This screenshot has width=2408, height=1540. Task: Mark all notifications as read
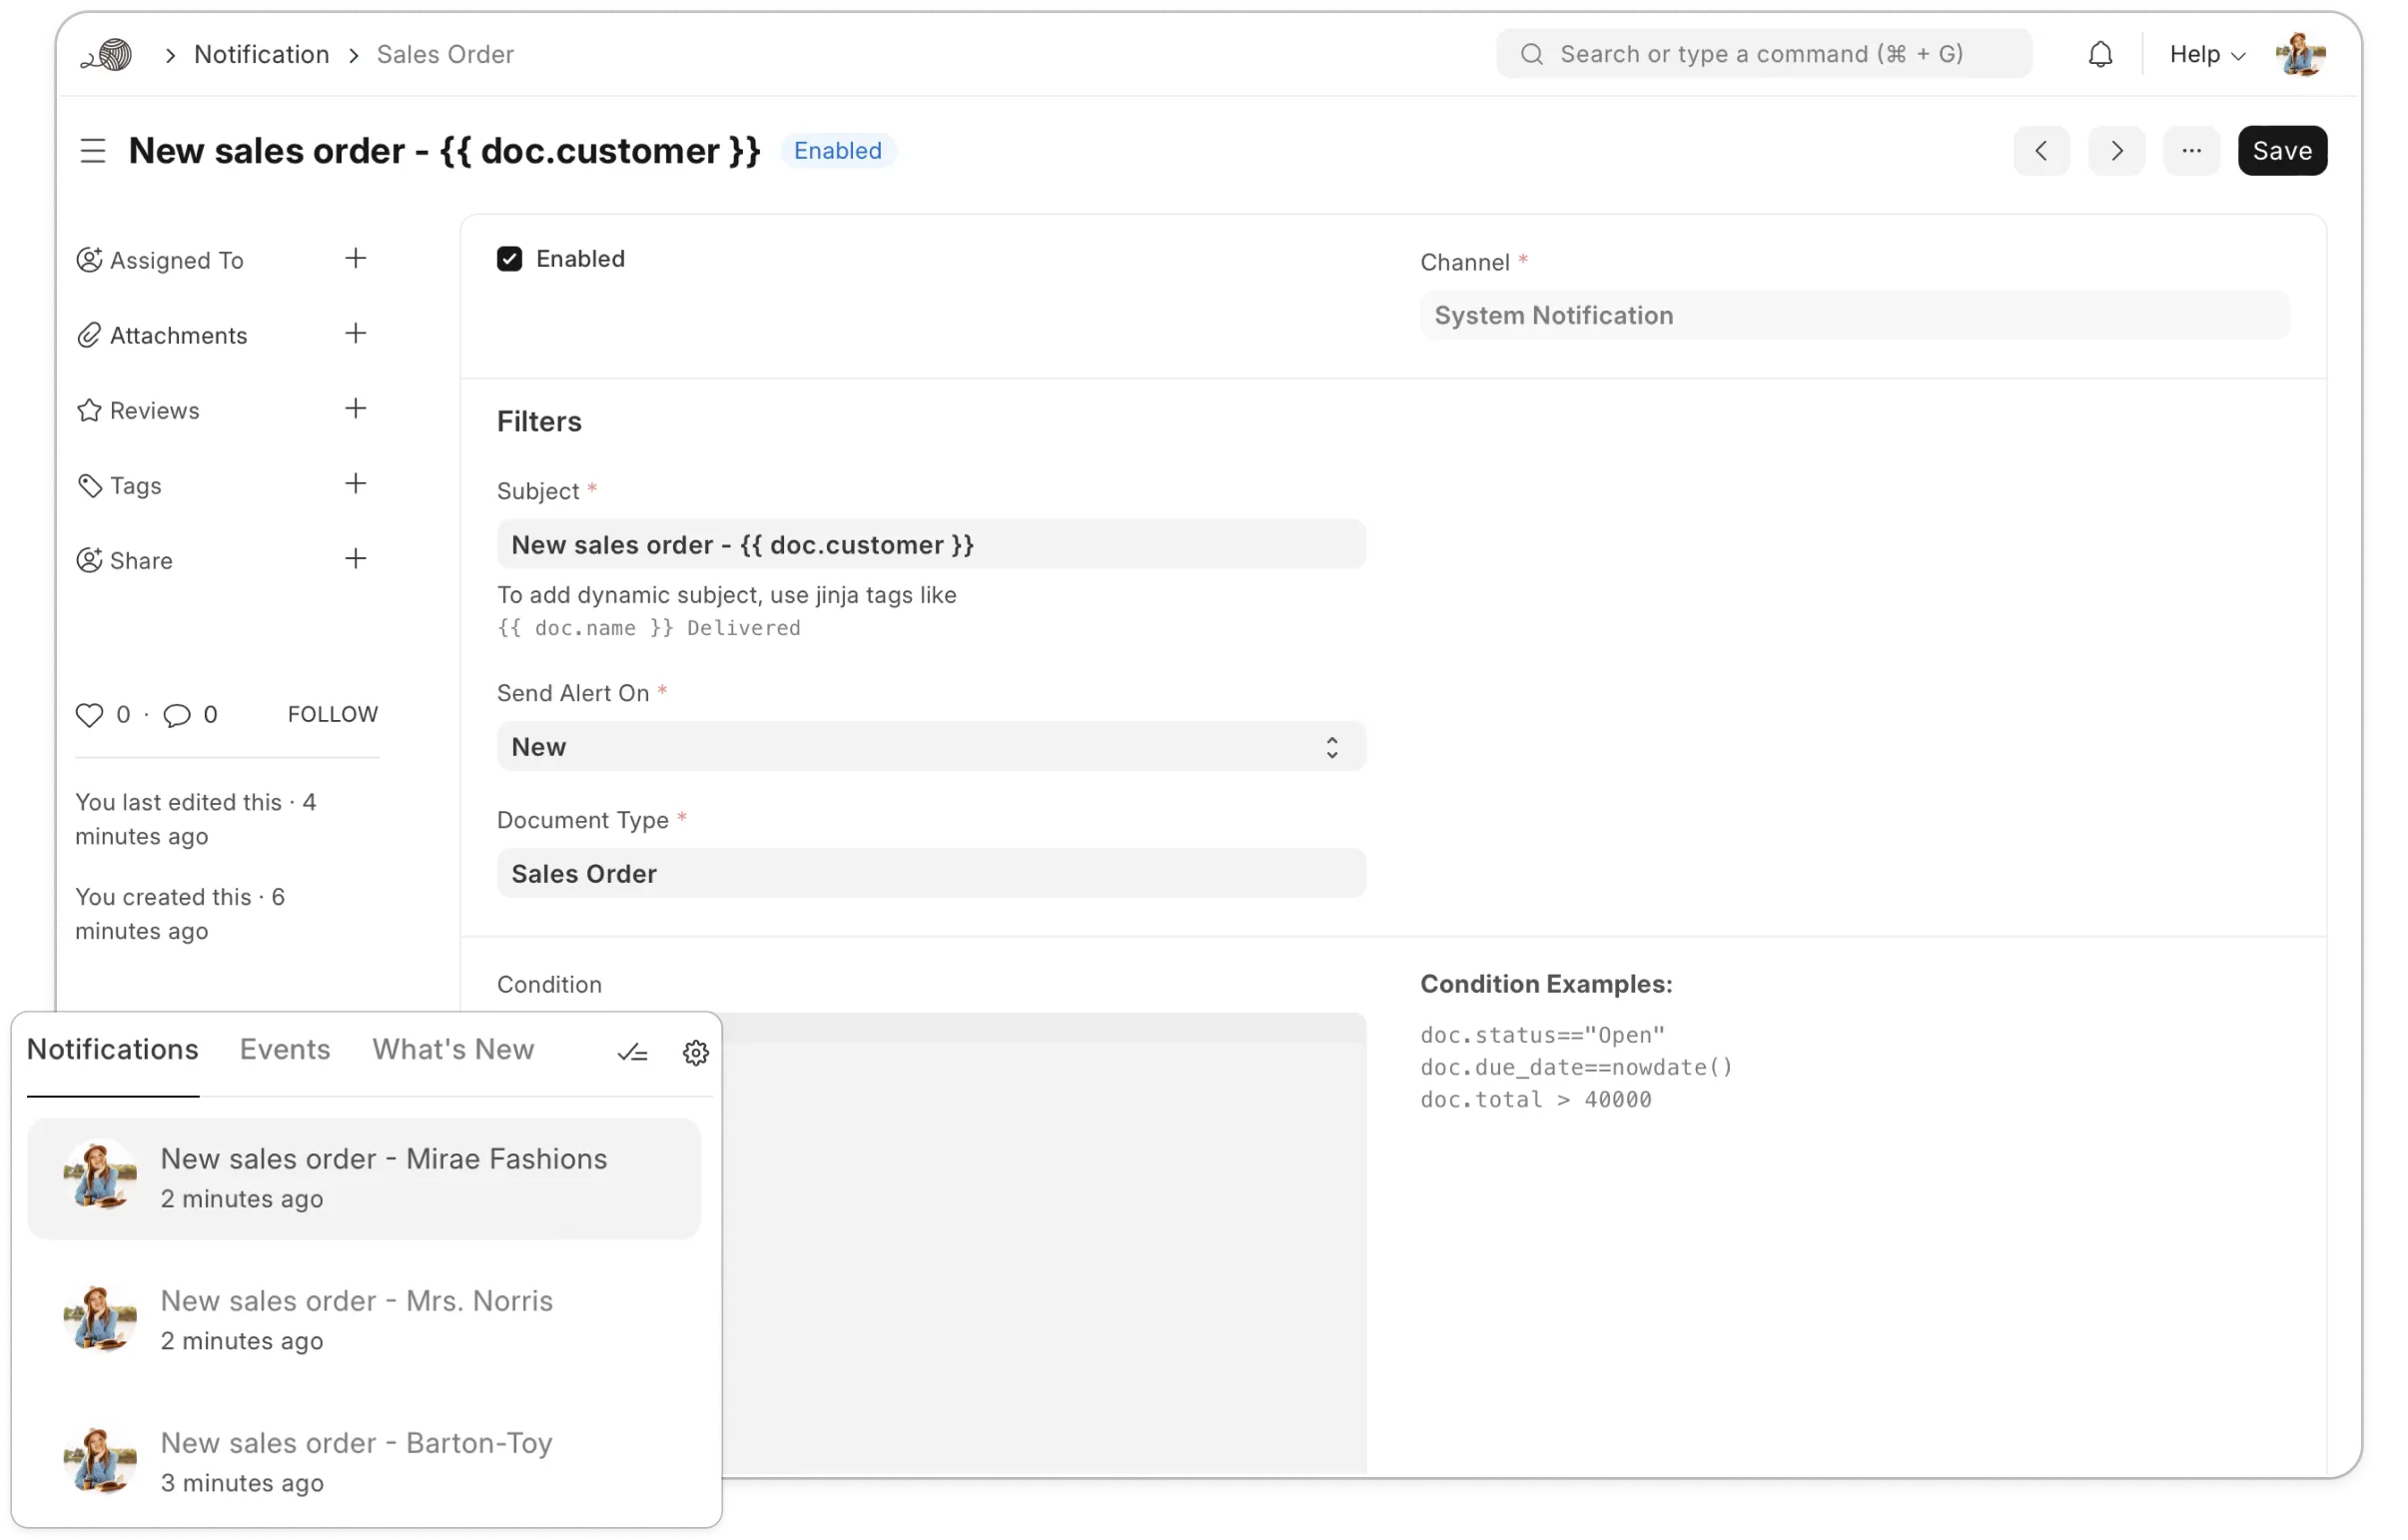pyautogui.click(x=632, y=1052)
